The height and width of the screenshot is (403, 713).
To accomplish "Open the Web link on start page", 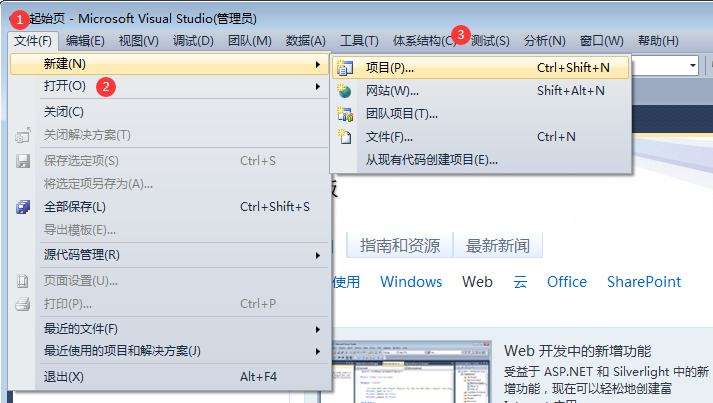I will [477, 282].
